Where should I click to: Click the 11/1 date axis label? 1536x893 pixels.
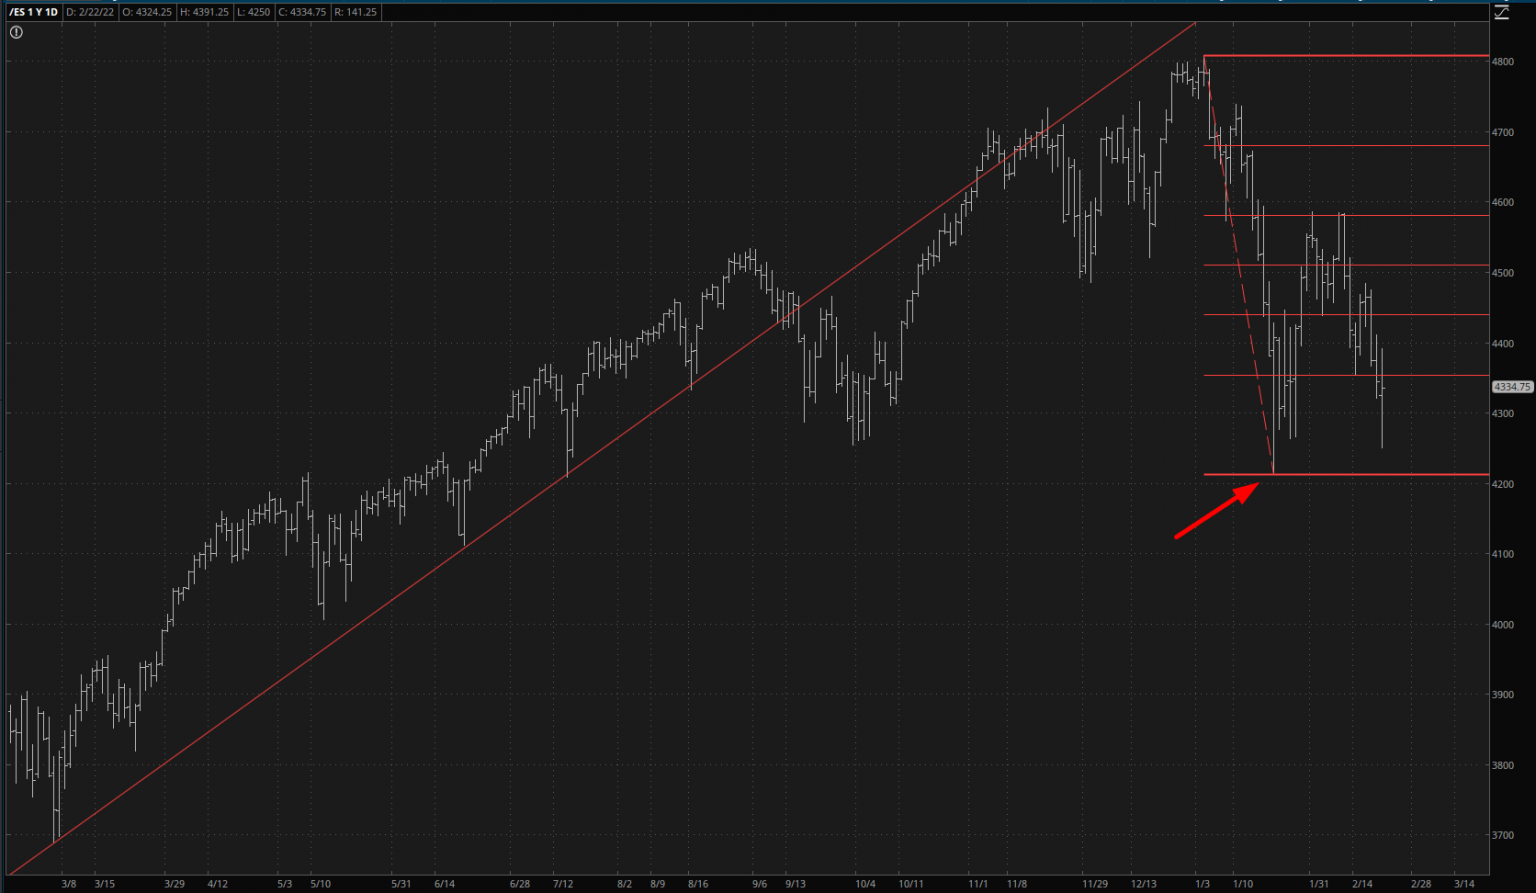pos(978,884)
